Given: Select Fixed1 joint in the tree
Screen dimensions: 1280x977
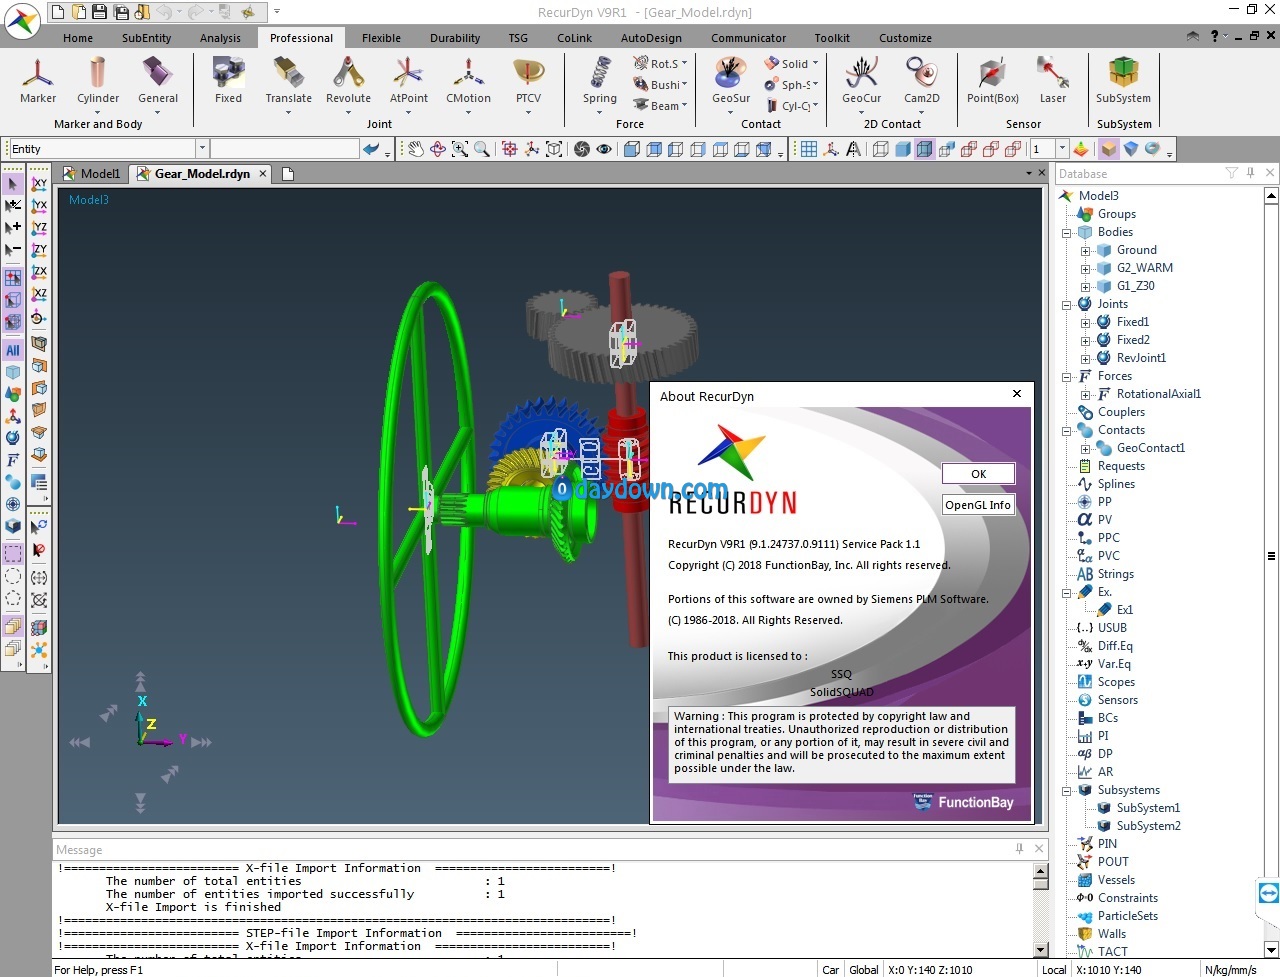Looking at the screenshot, I should (x=1133, y=322).
